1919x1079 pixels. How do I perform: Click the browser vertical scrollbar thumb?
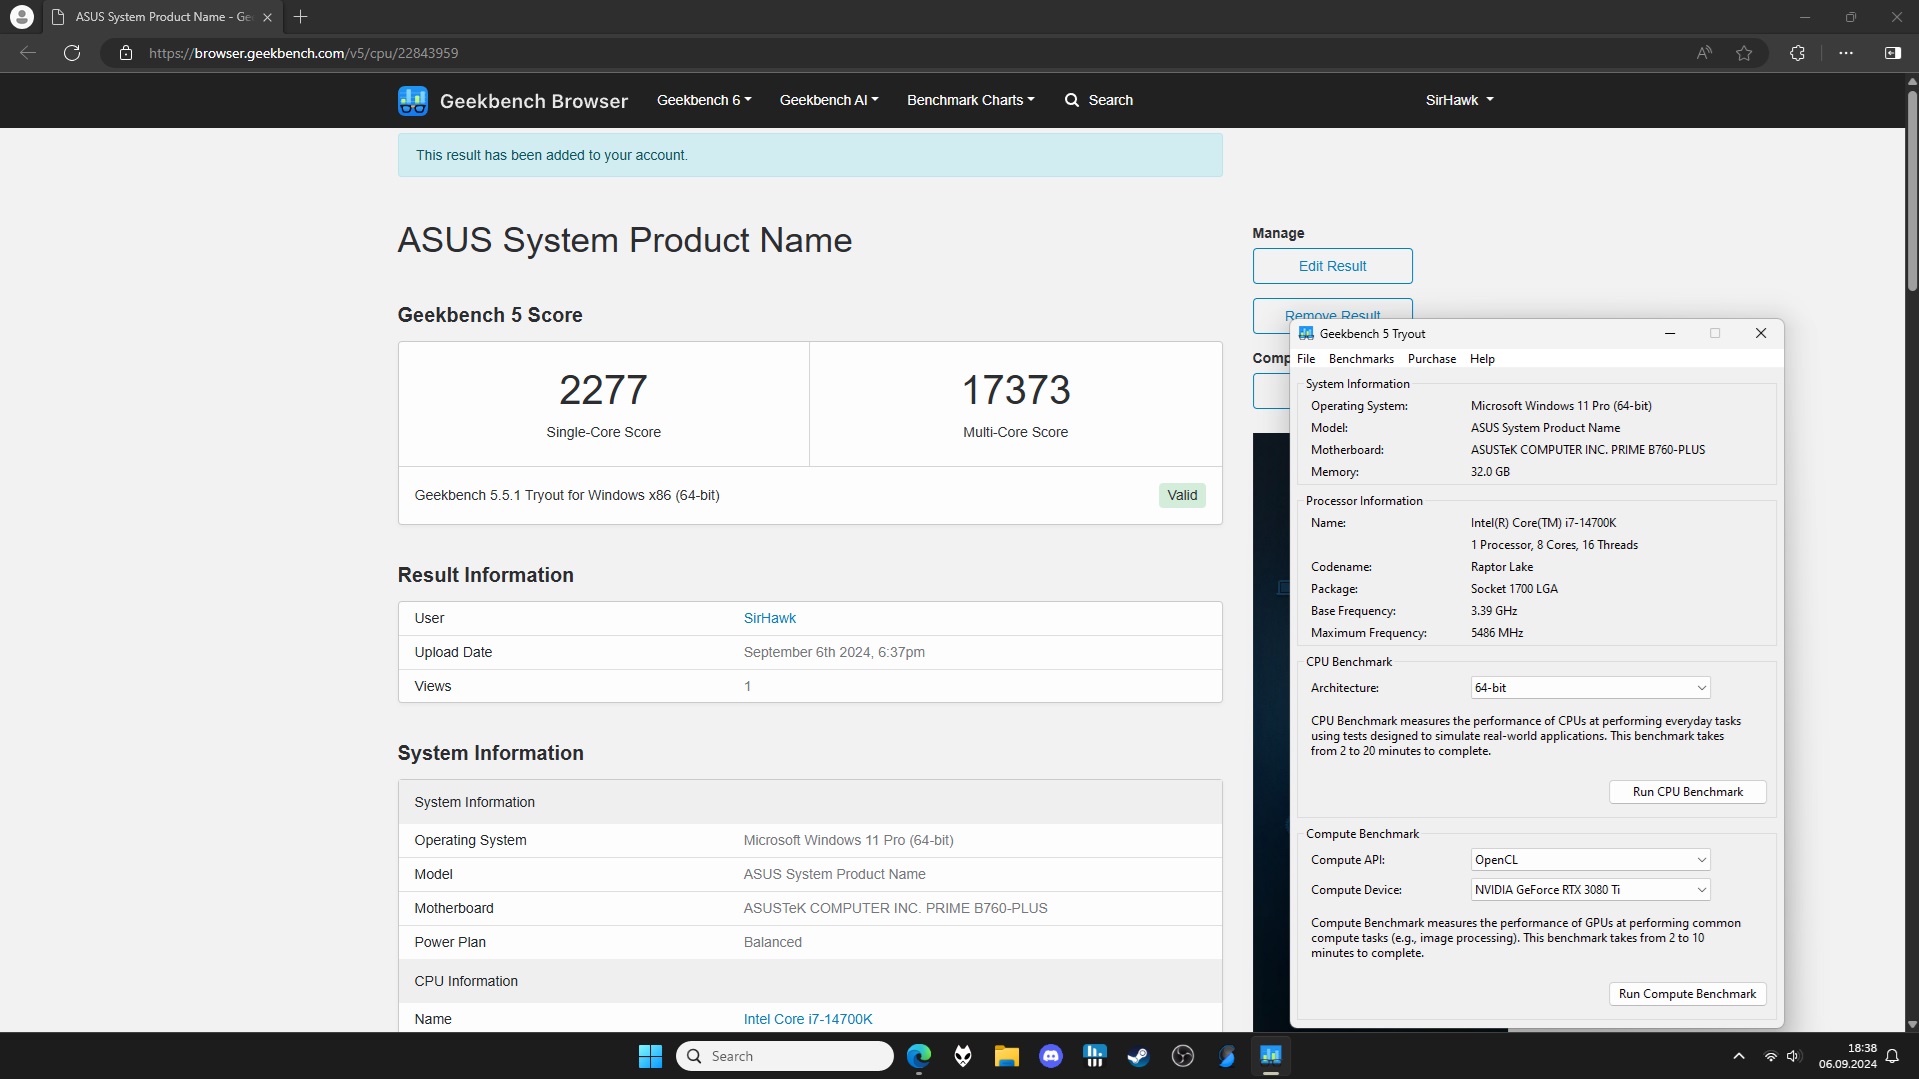1911,189
